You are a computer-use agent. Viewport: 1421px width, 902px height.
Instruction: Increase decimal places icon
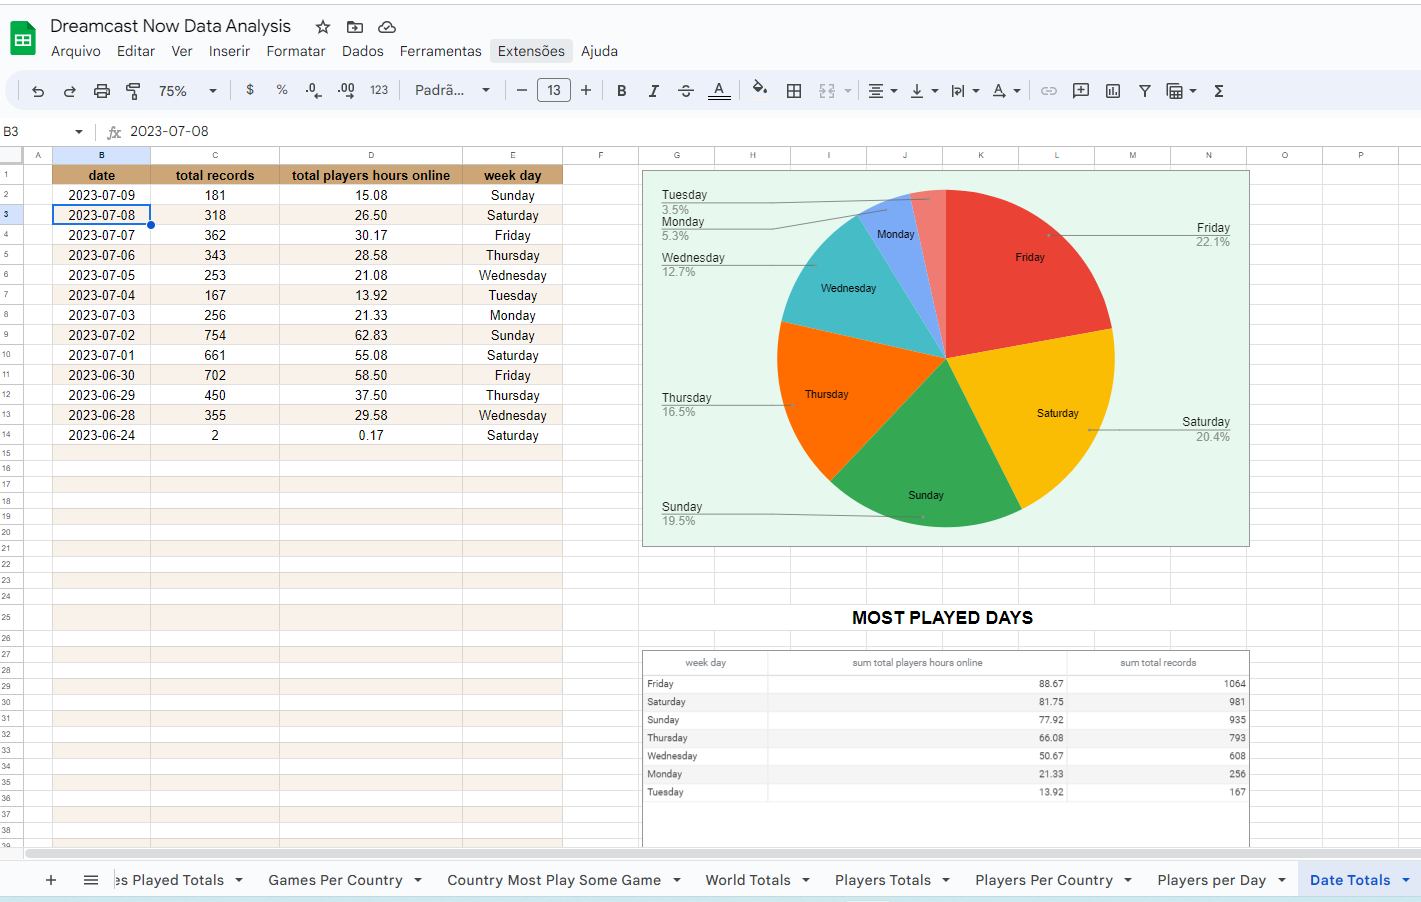tap(346, 91)
